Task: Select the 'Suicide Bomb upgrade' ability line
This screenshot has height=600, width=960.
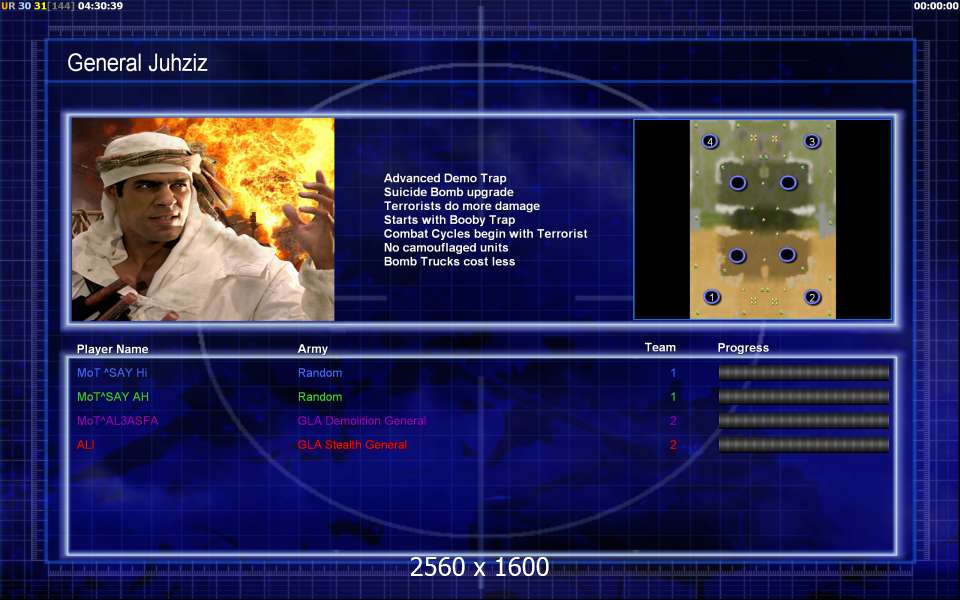Action: tap(449, 192)
